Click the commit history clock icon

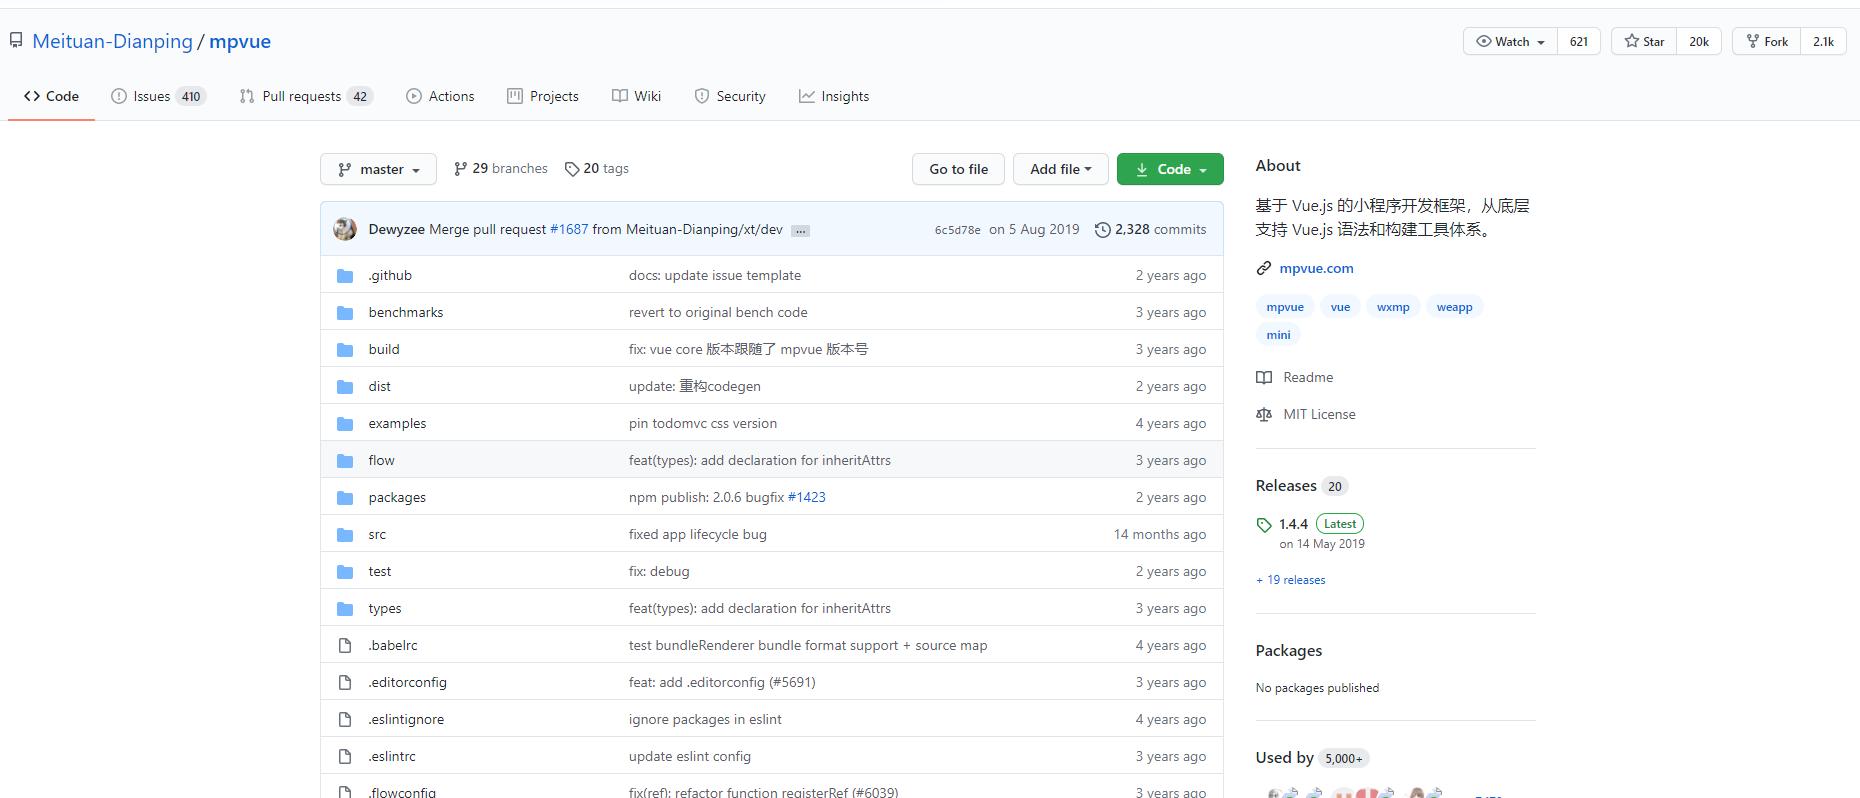[x=1102, y=229]
